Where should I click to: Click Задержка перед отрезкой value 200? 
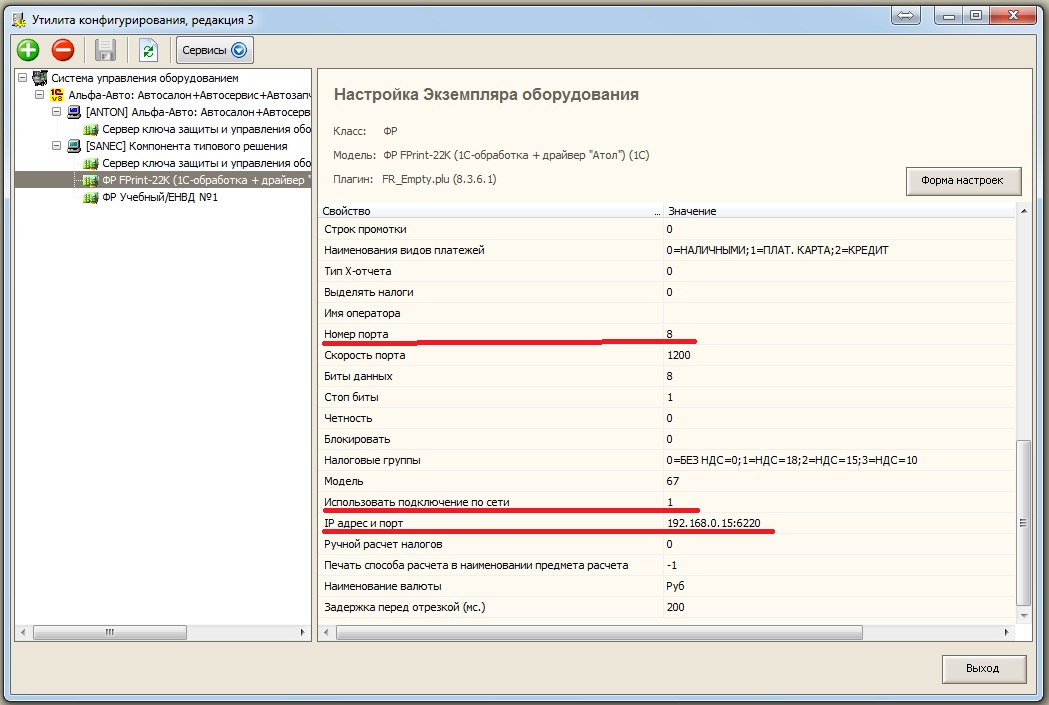click(676, 607)
